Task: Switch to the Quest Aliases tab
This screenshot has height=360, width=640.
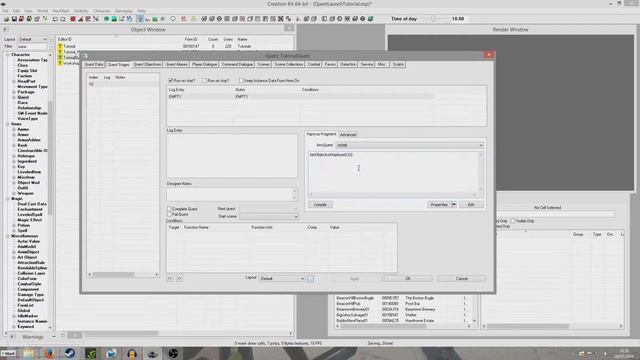Action: click(176, 64)
